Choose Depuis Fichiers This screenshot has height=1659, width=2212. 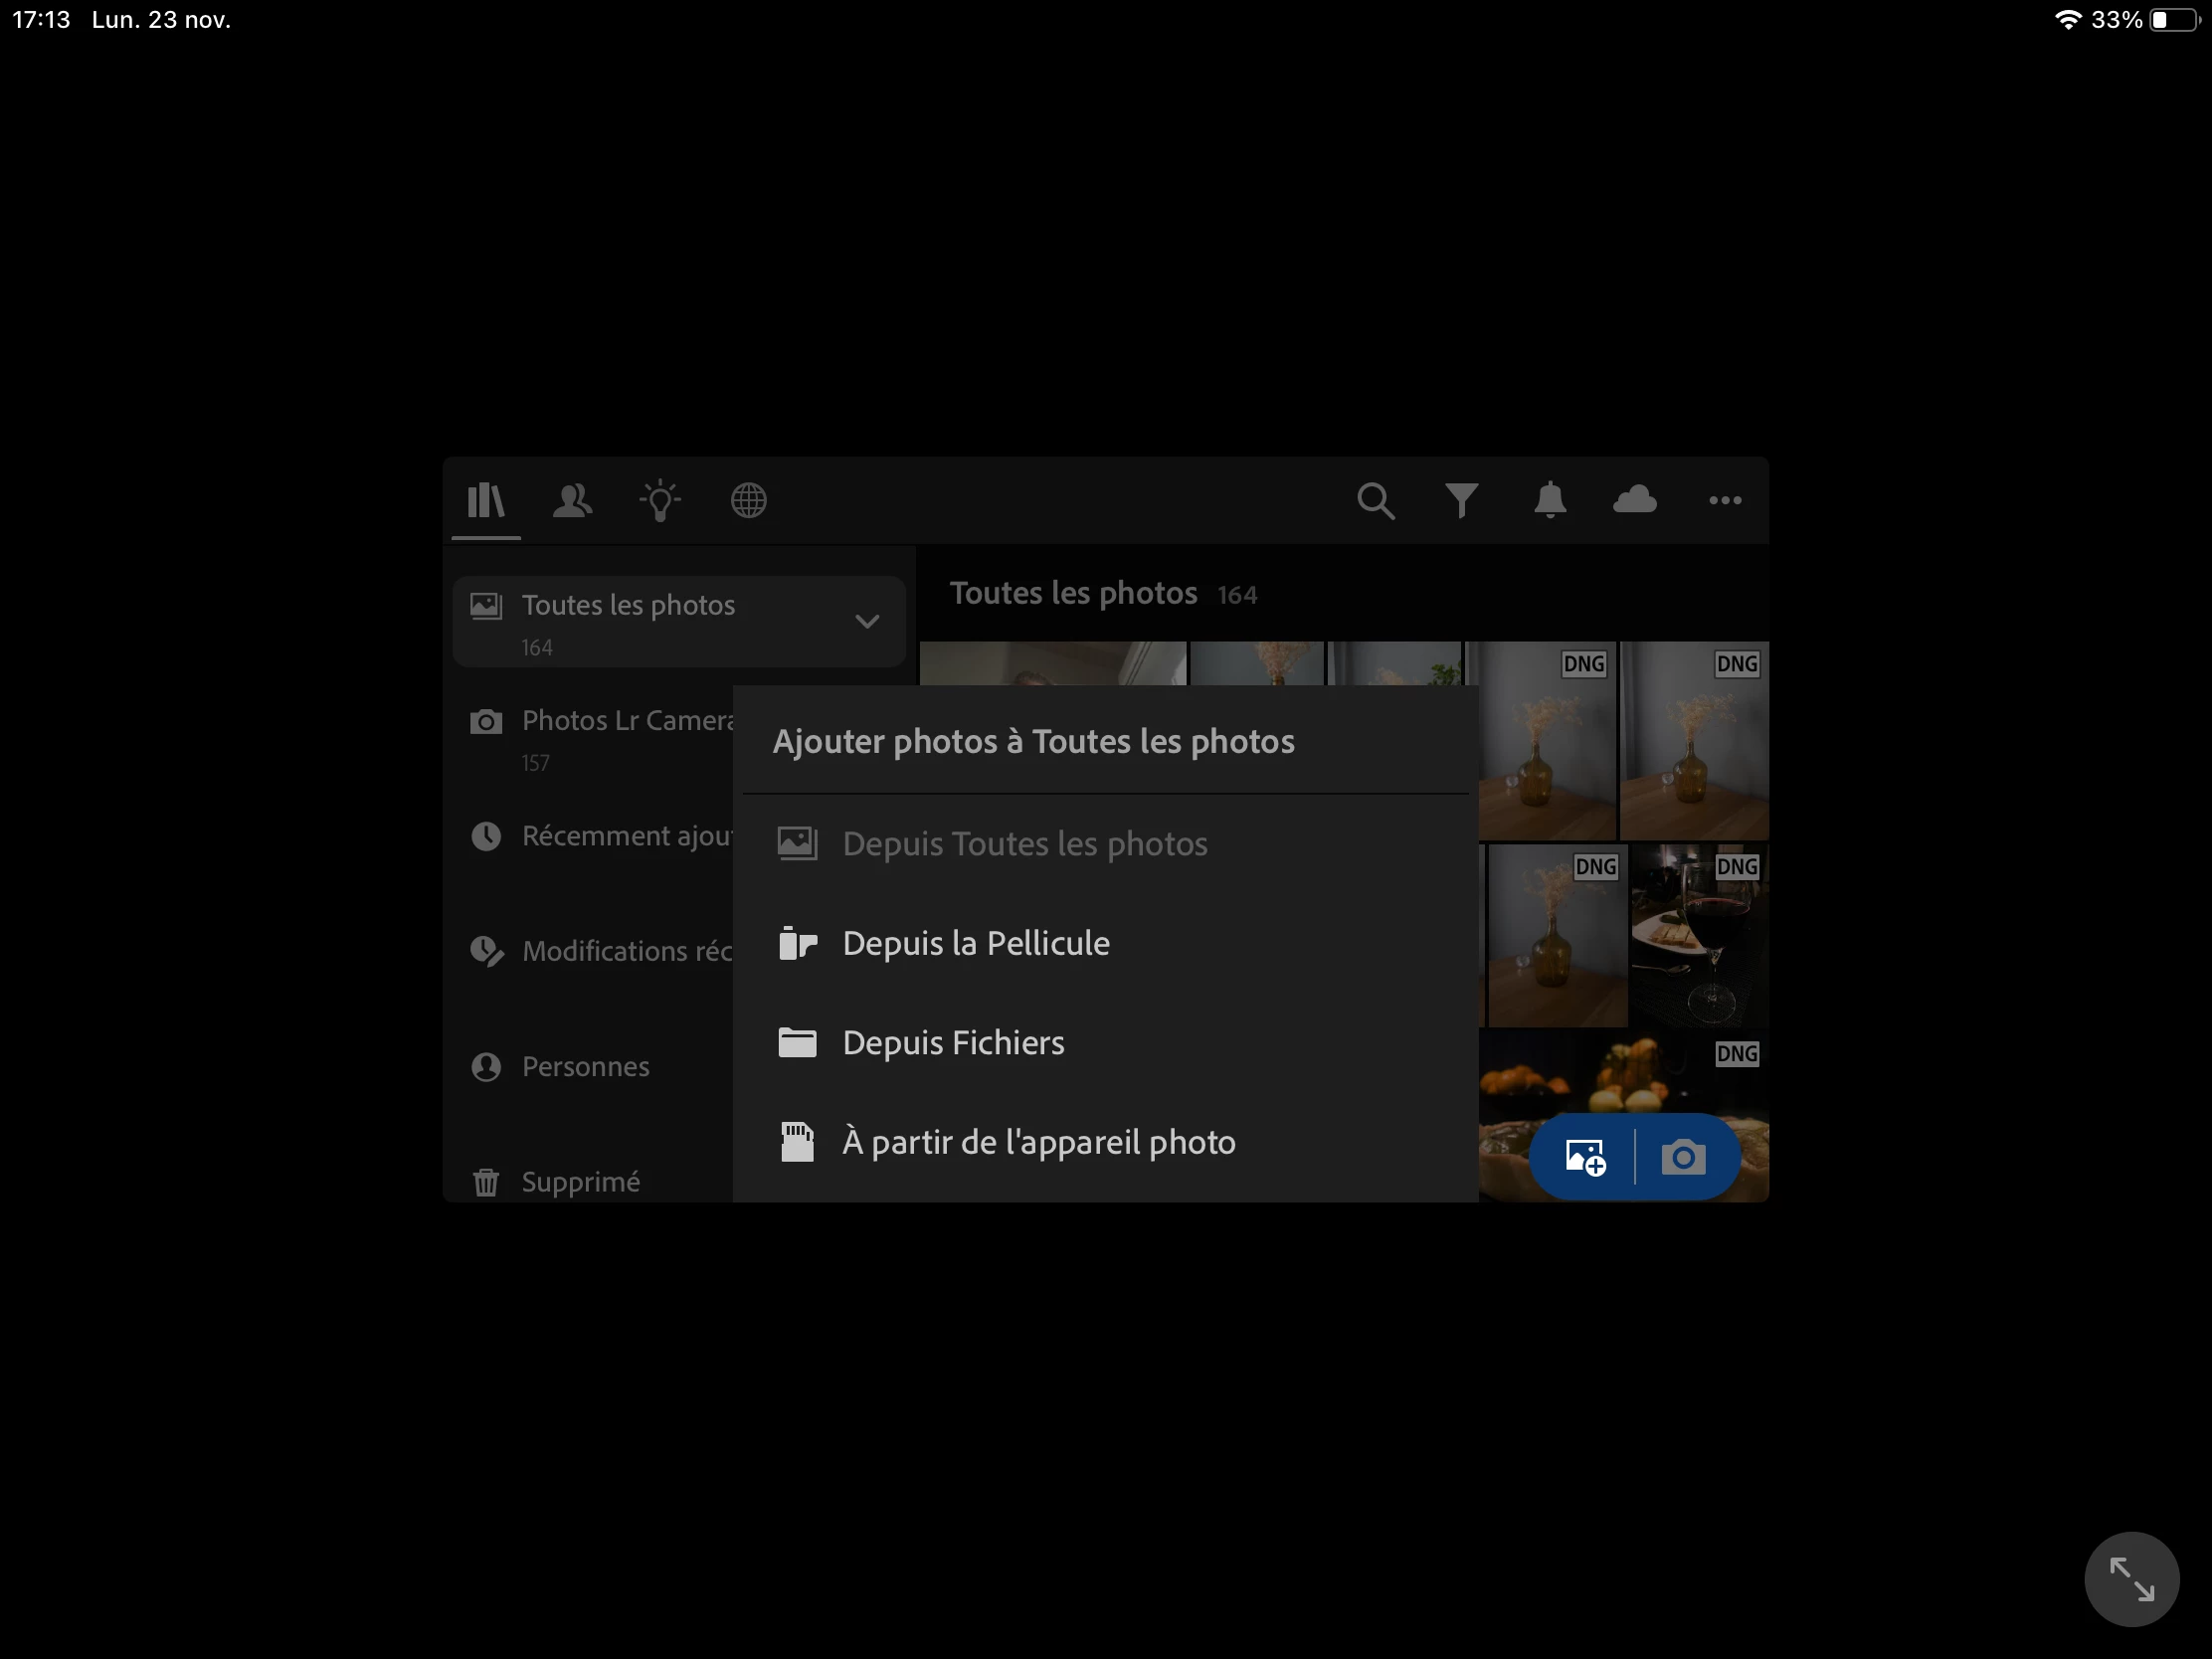952,1043
